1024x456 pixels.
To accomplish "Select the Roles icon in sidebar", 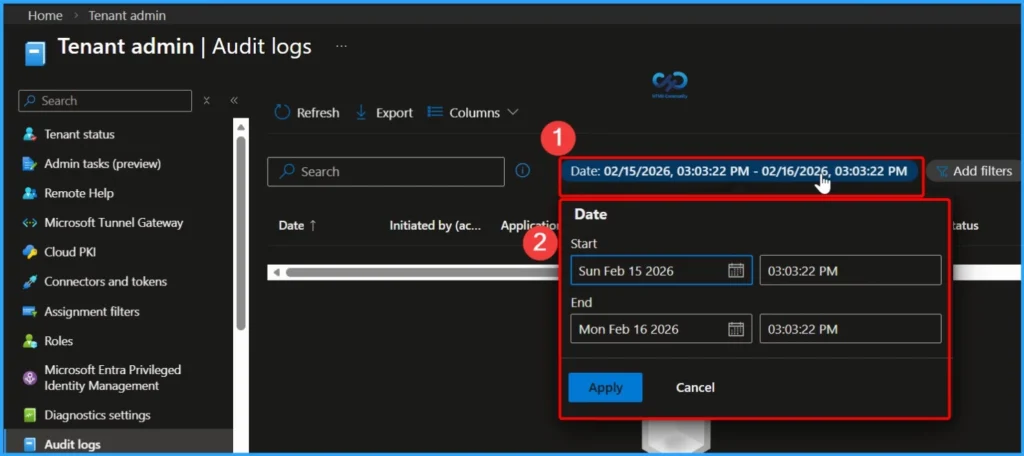I will pyautogui.click(x=29, y=341).
